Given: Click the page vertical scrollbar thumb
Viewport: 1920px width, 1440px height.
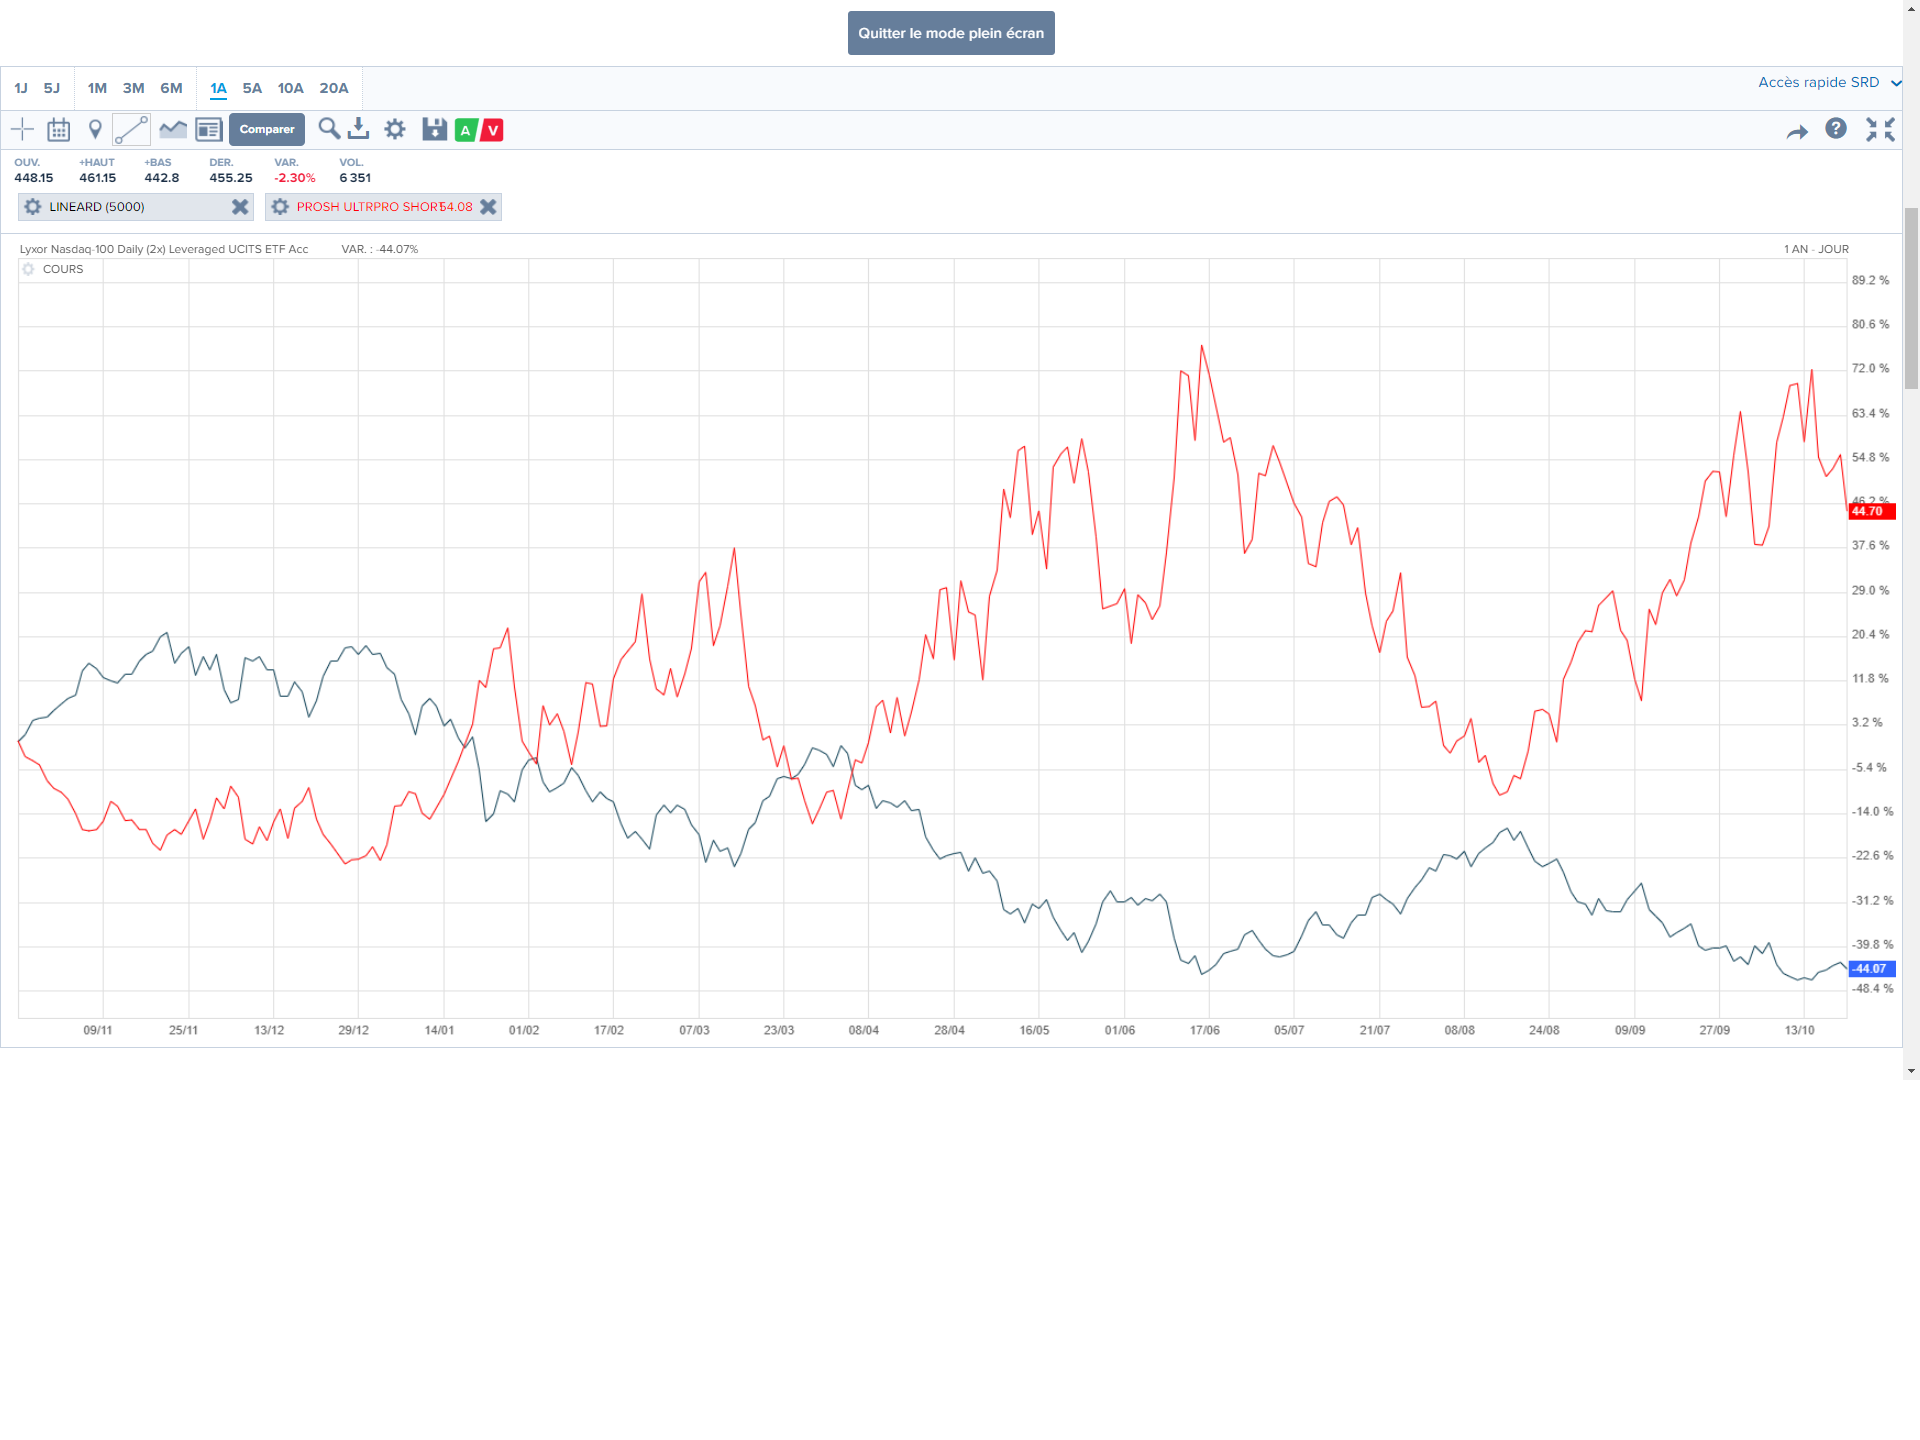Looking at the screenshot, I should point(1911,298).
